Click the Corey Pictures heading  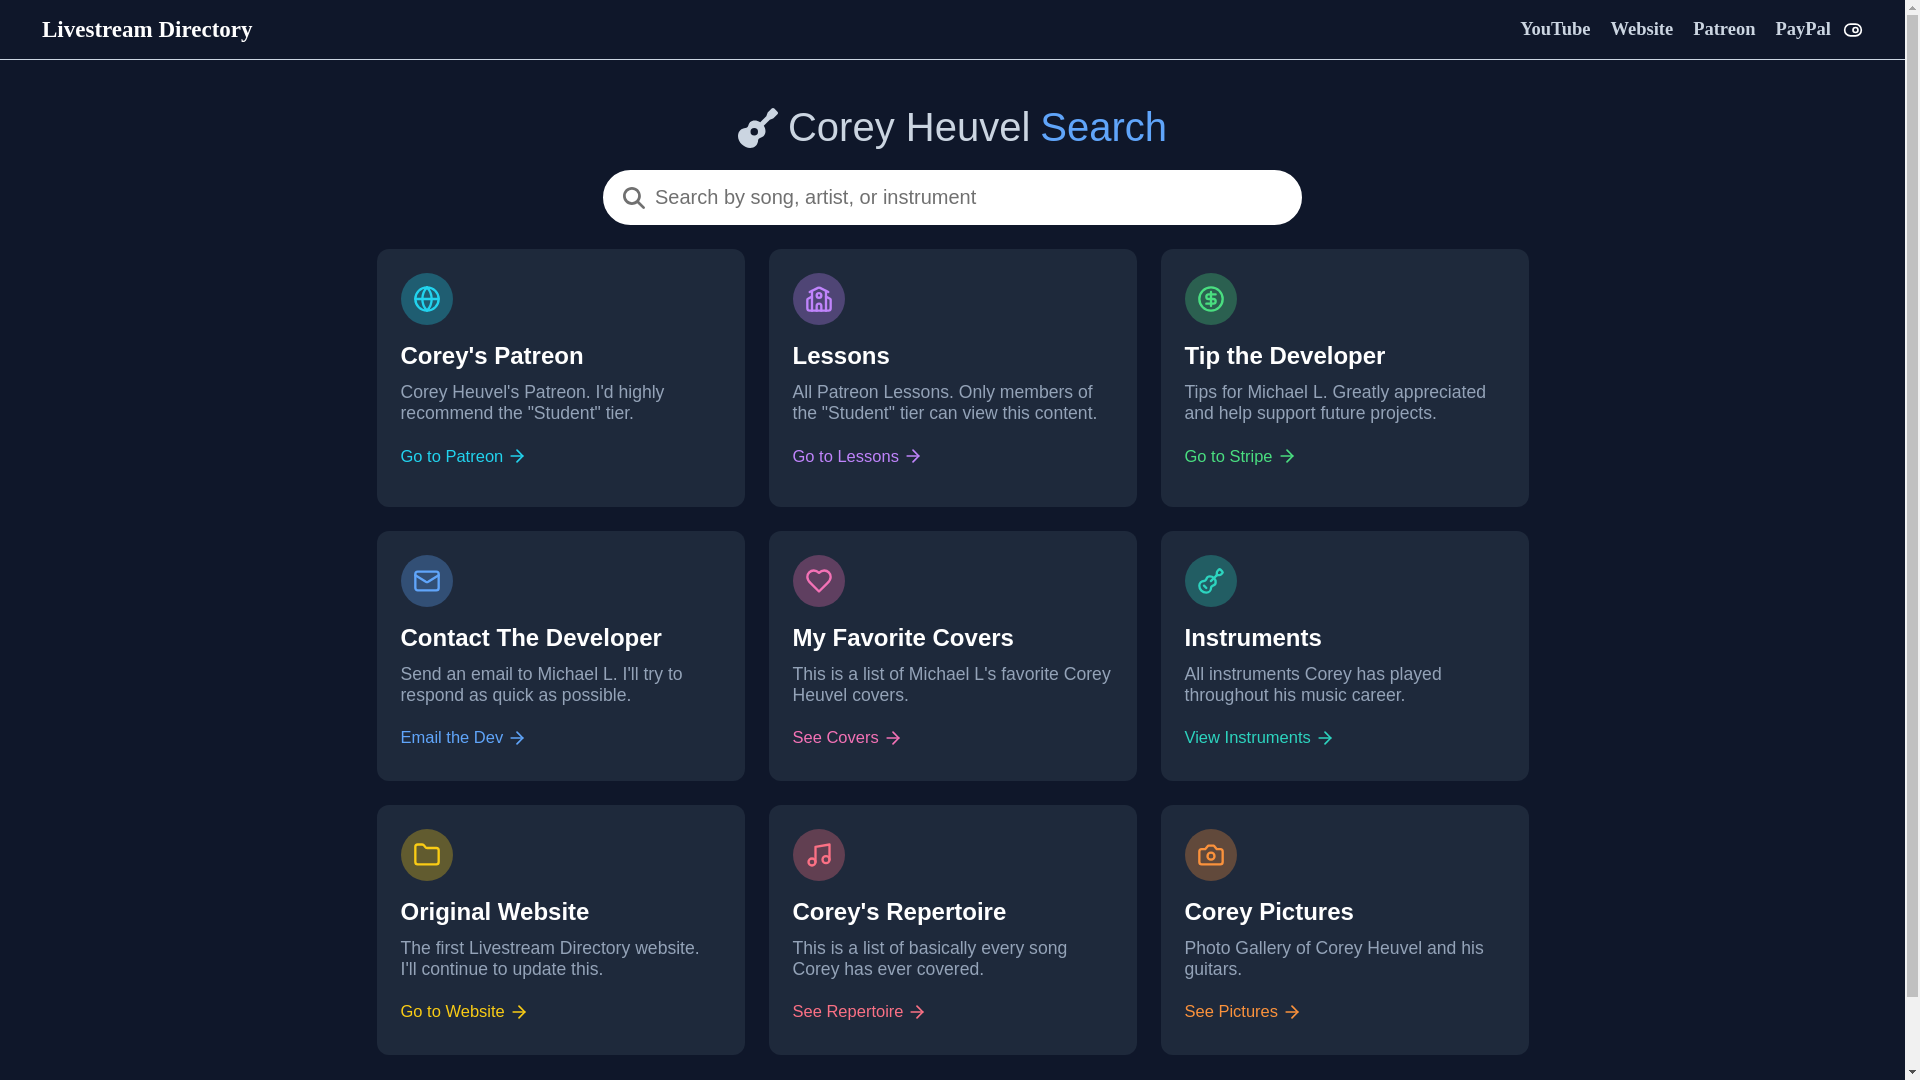1268,912
